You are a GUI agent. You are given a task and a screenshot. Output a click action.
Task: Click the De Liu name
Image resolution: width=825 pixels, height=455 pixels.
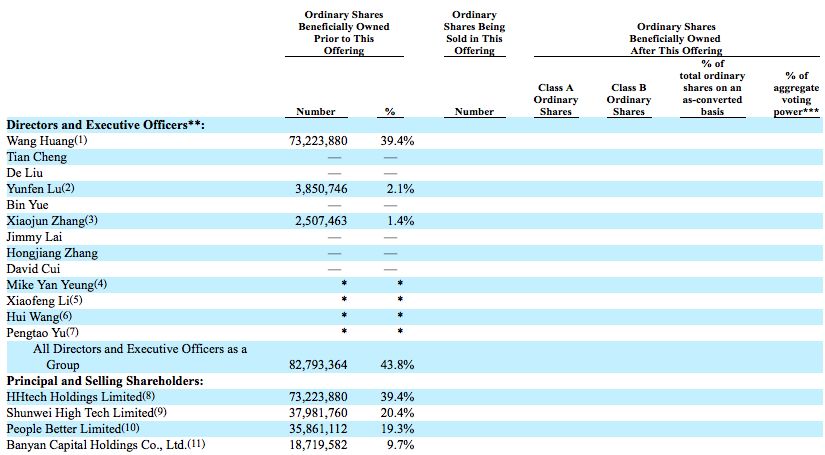(x=24, y=173)
